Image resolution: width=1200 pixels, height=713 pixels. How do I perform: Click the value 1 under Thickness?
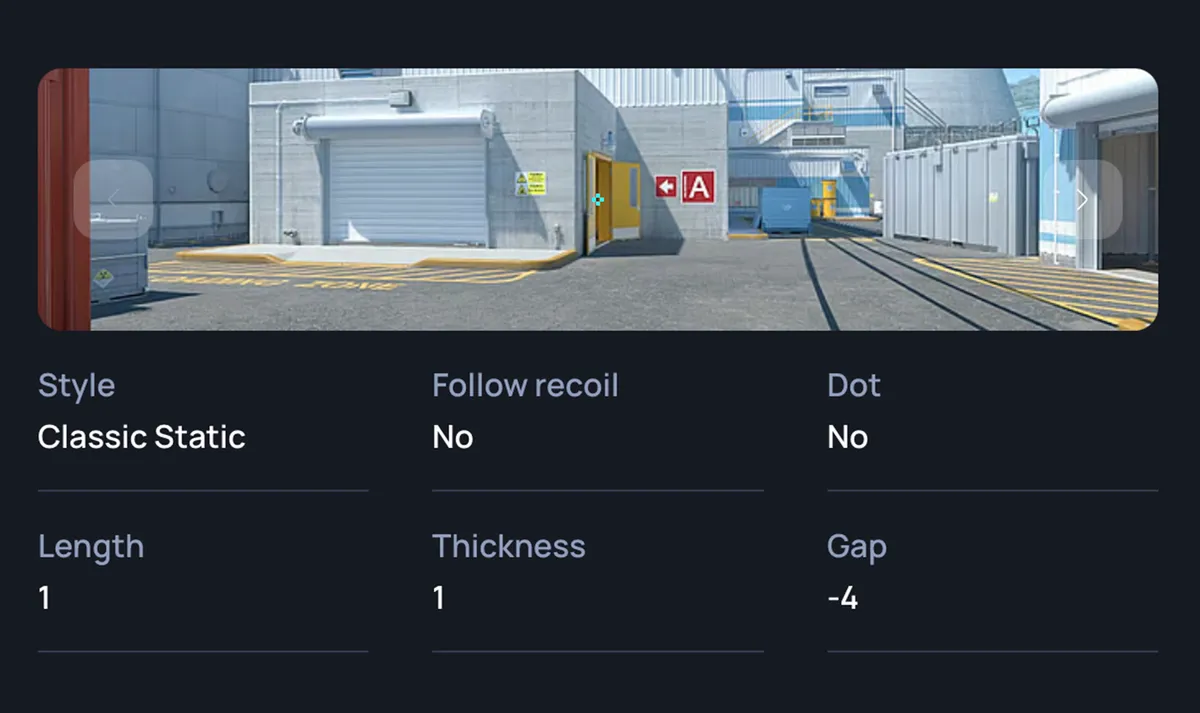tap(439, 598)
